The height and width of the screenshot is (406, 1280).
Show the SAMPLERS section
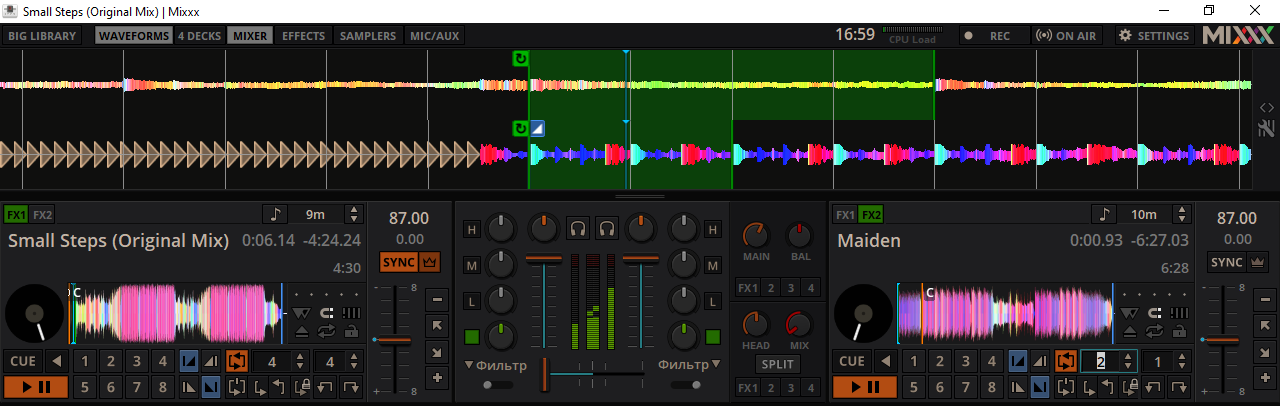[368, 36]
